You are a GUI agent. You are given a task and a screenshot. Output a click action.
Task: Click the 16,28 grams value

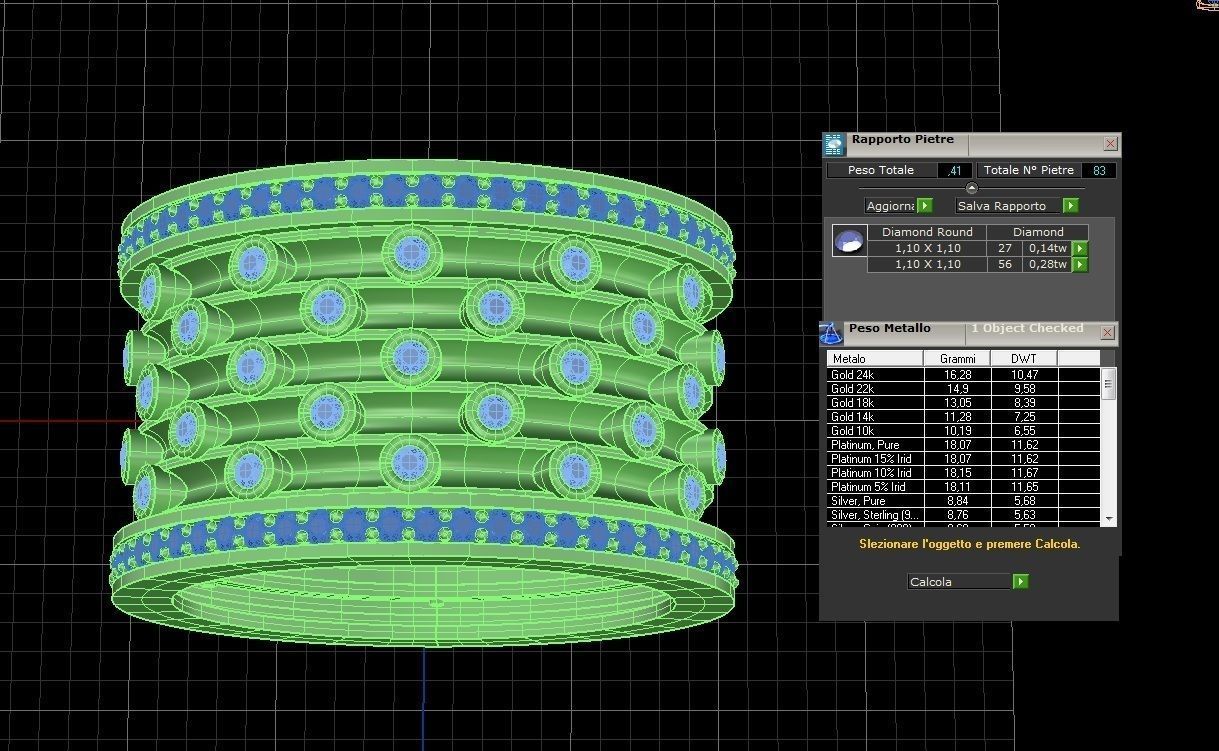pyautogui.click(x=958, y=375)
